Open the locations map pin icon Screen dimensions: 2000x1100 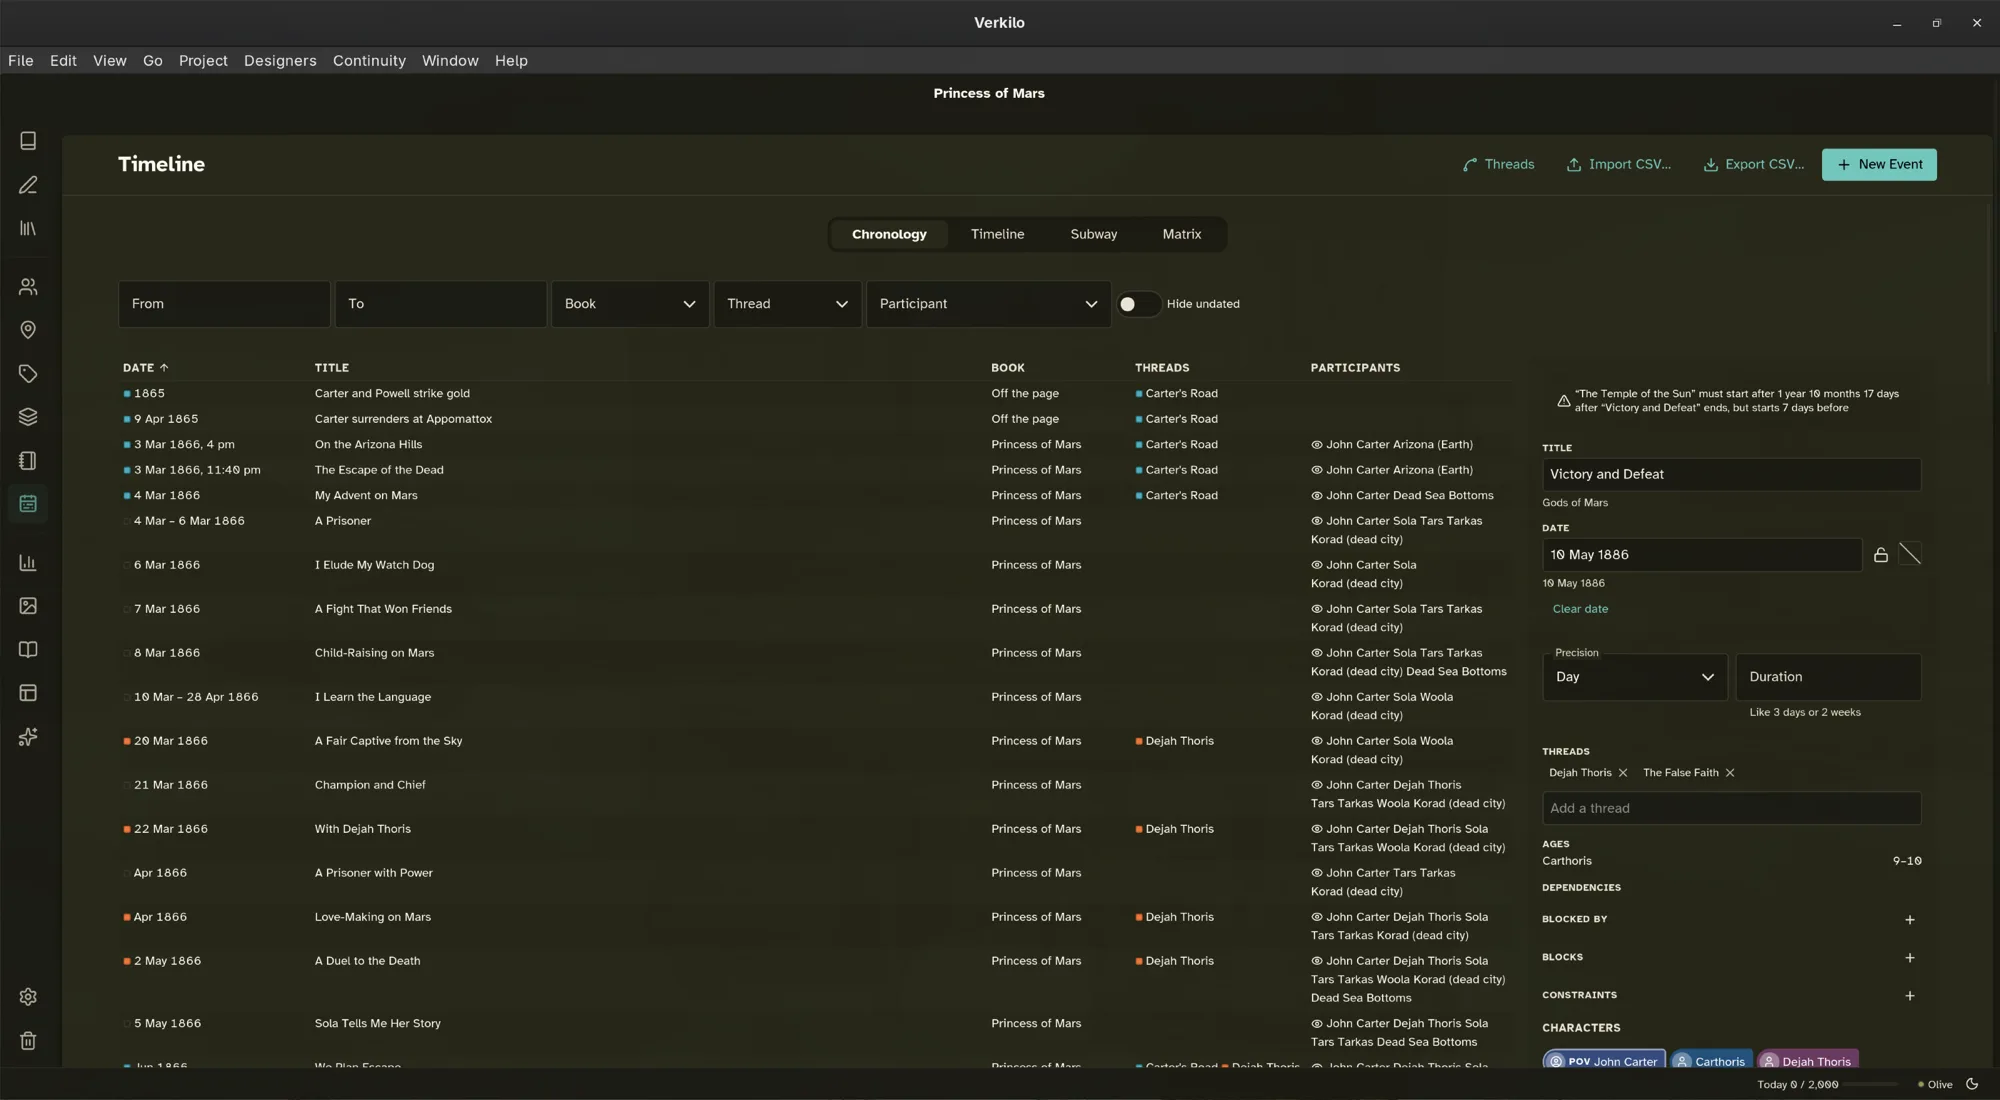coord(28,330)
